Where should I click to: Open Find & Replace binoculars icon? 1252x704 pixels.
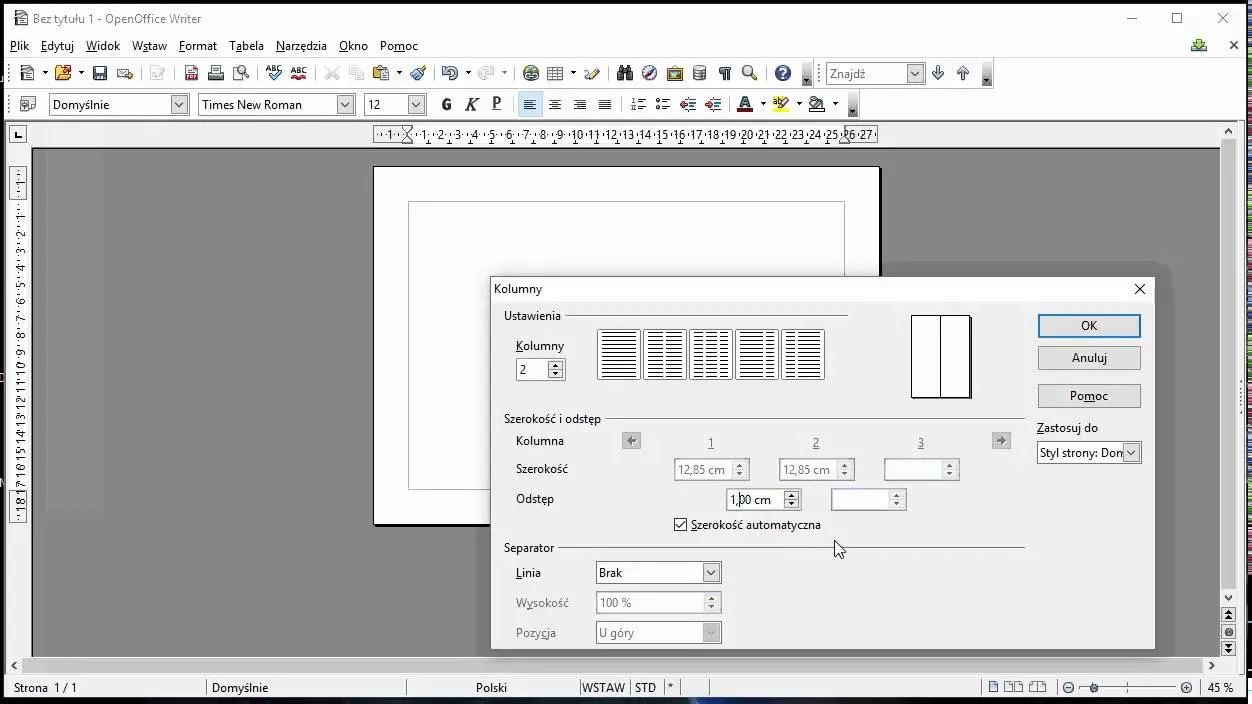click(x=625, y=73)
